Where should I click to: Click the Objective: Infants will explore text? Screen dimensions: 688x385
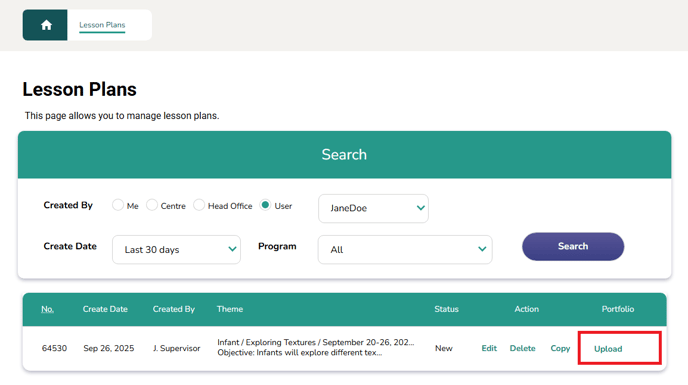300,353
